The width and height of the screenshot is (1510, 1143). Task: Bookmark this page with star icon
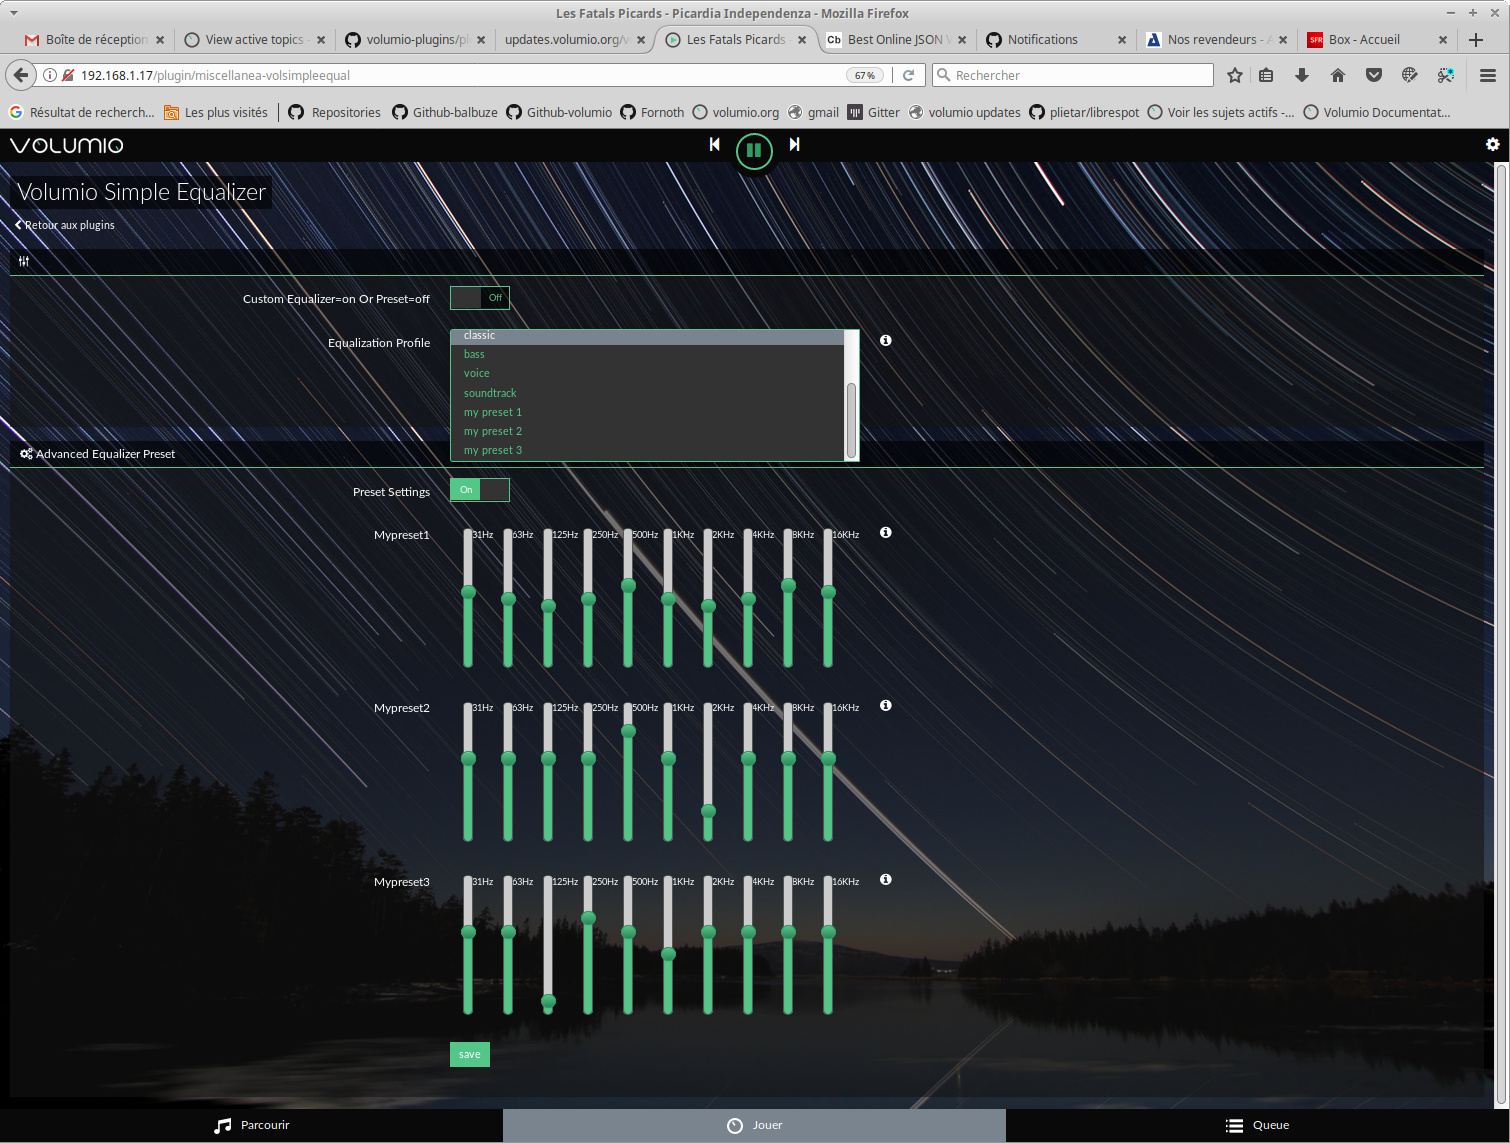(x=1235, y=75)
